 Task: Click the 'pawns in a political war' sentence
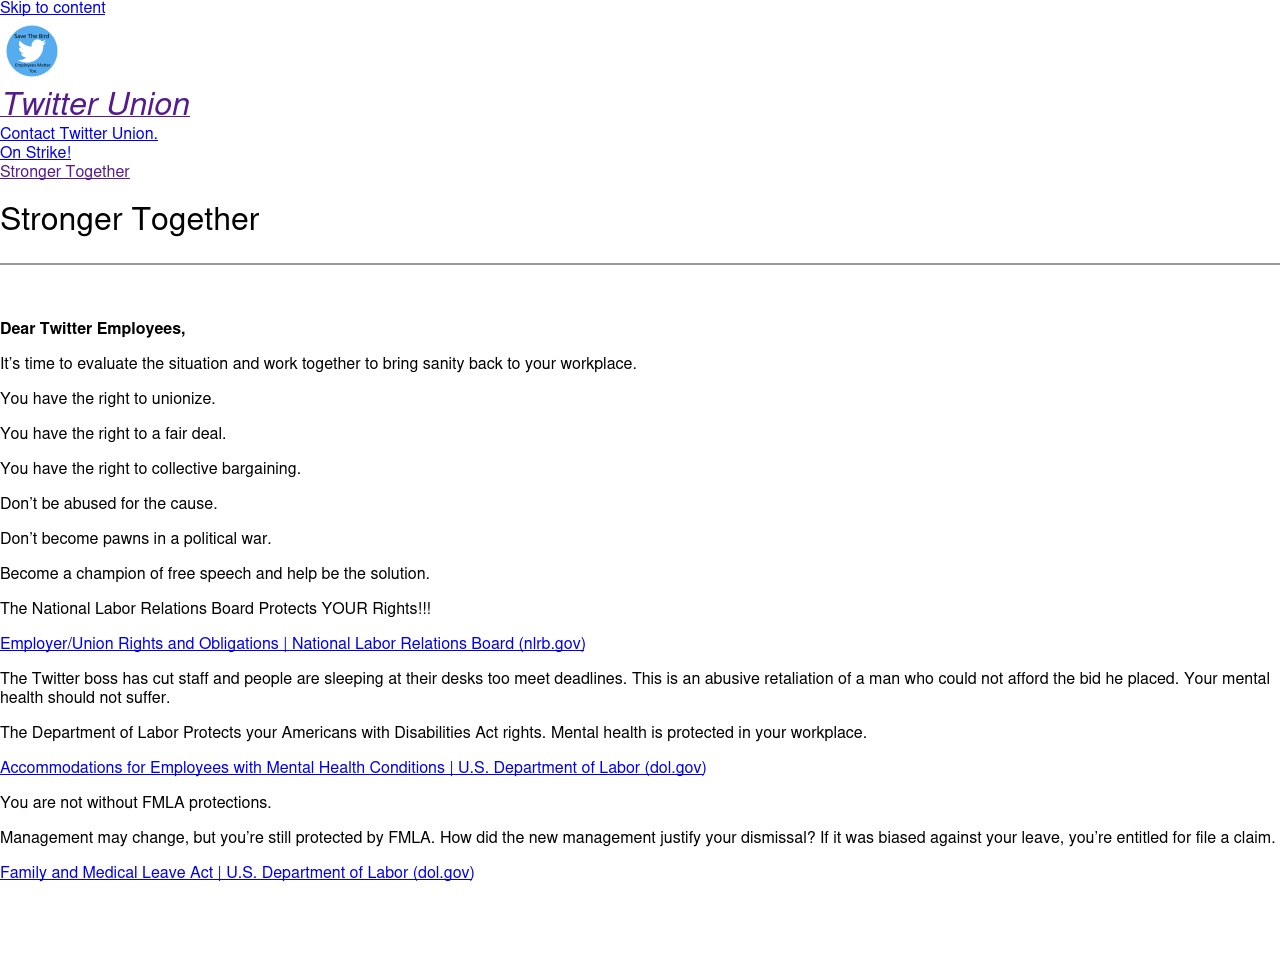click(136, 539)
